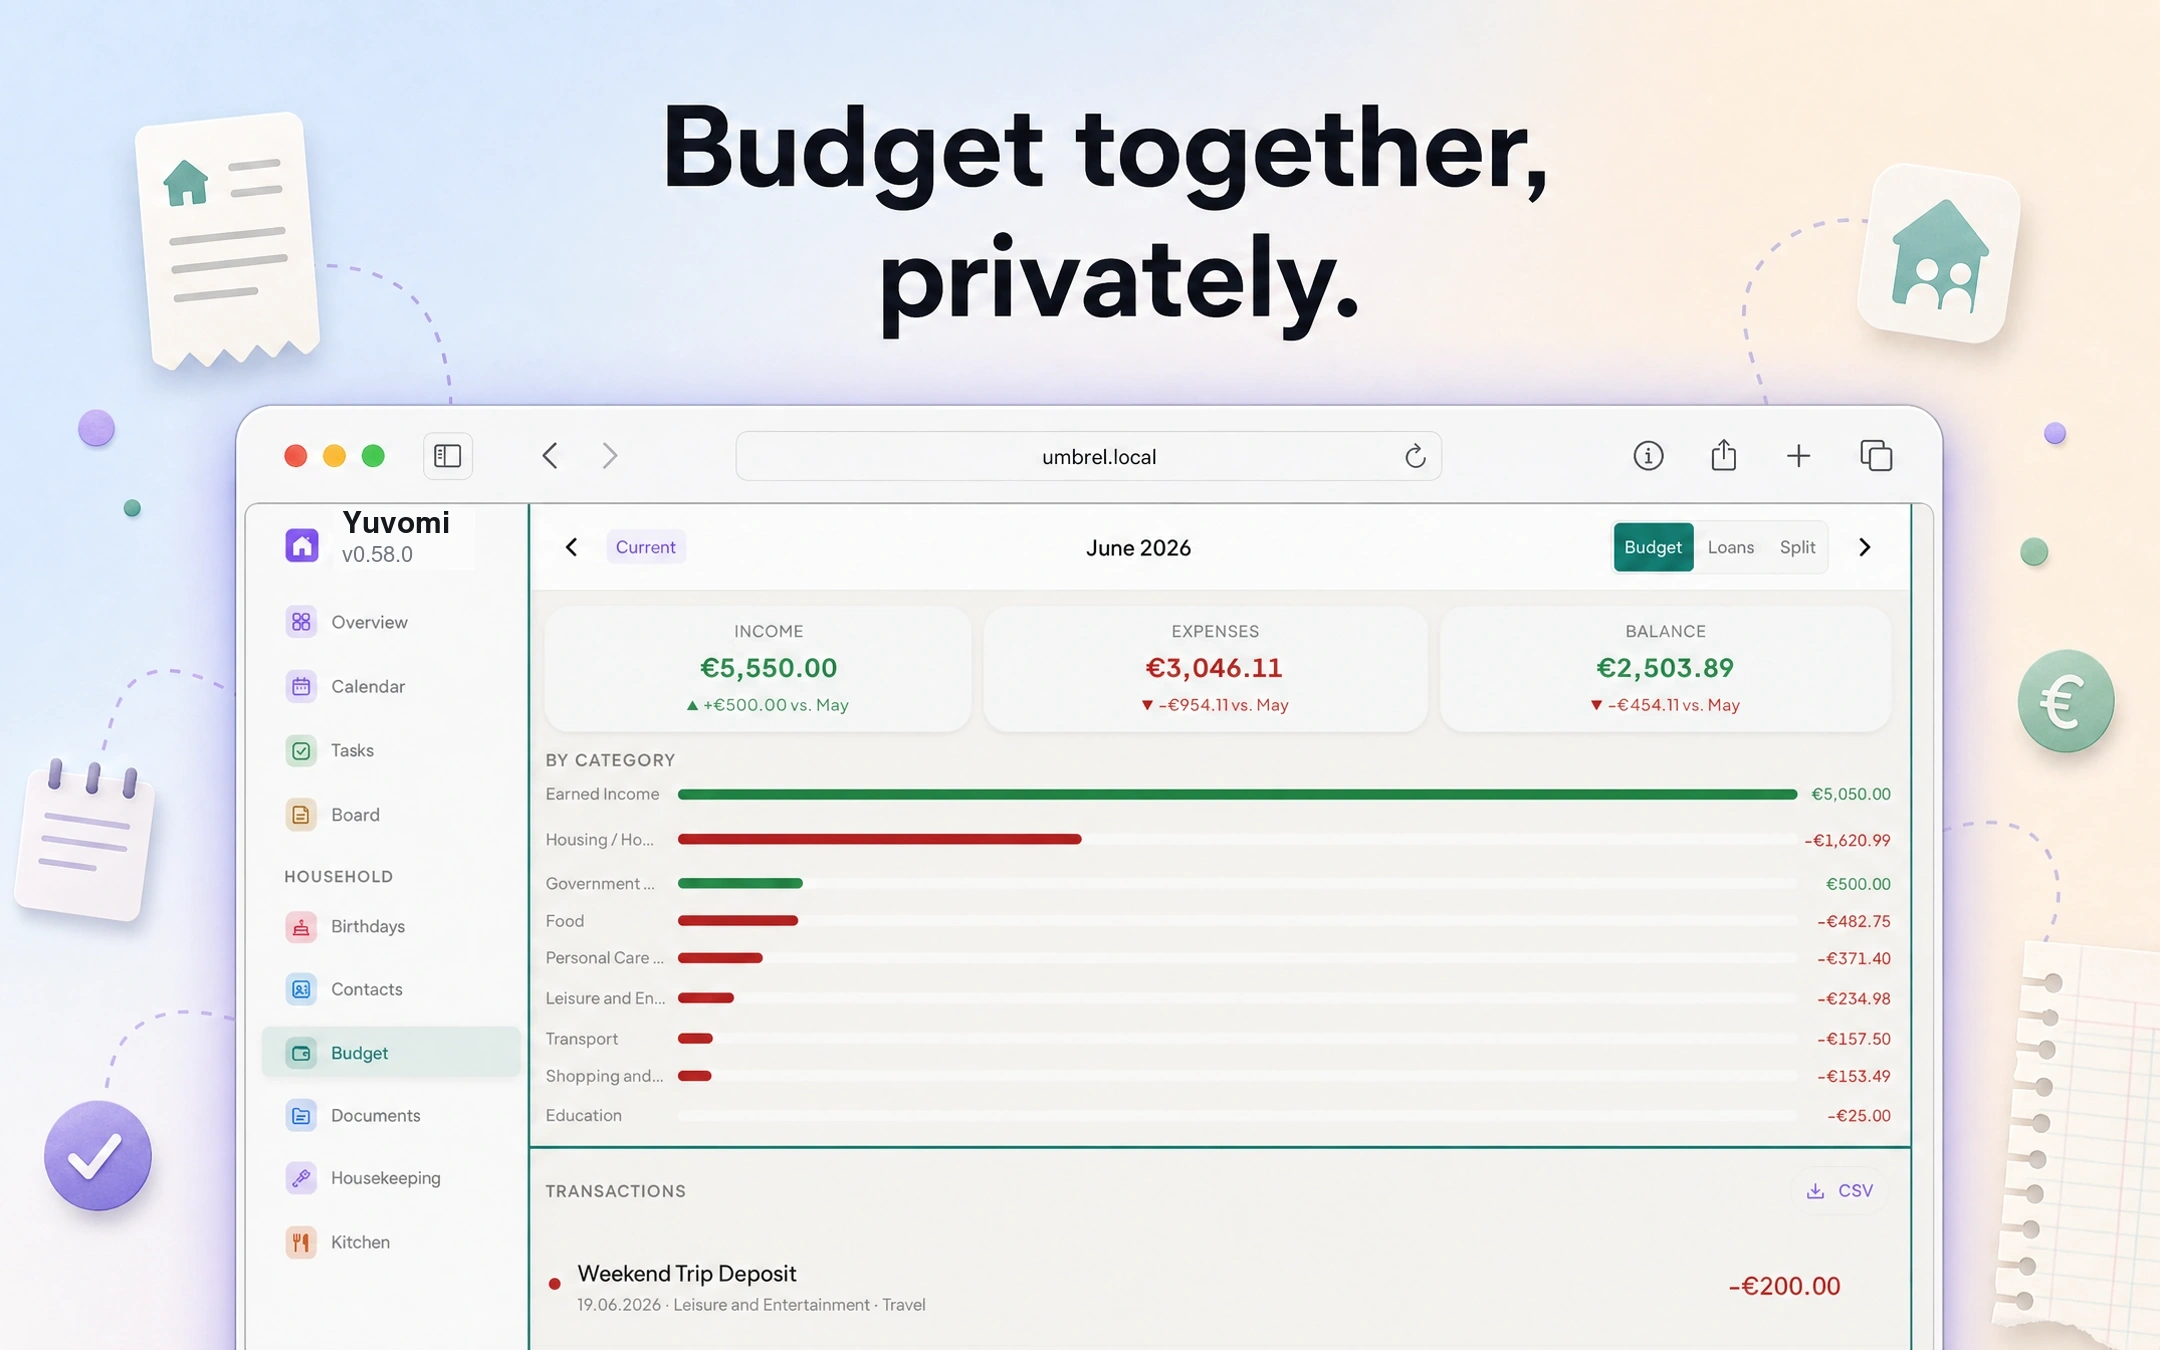Viewport: 2160px width, 1350px height.
Task: Click the Shopping and... category label
Action: click(x=604, y=1076)
